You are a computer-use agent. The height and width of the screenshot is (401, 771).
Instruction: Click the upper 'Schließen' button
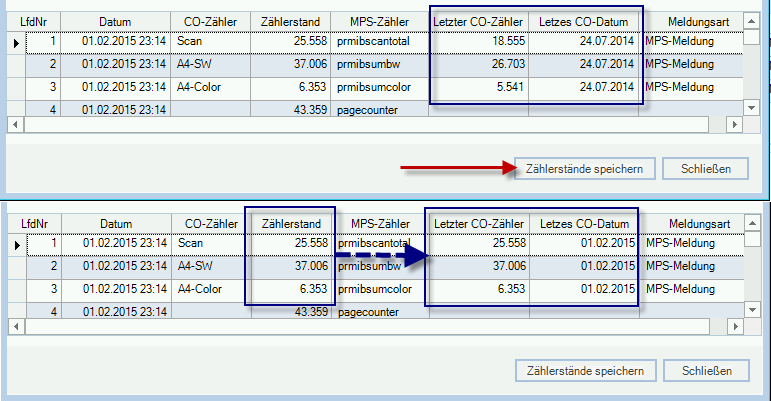[x=705, y=167]
